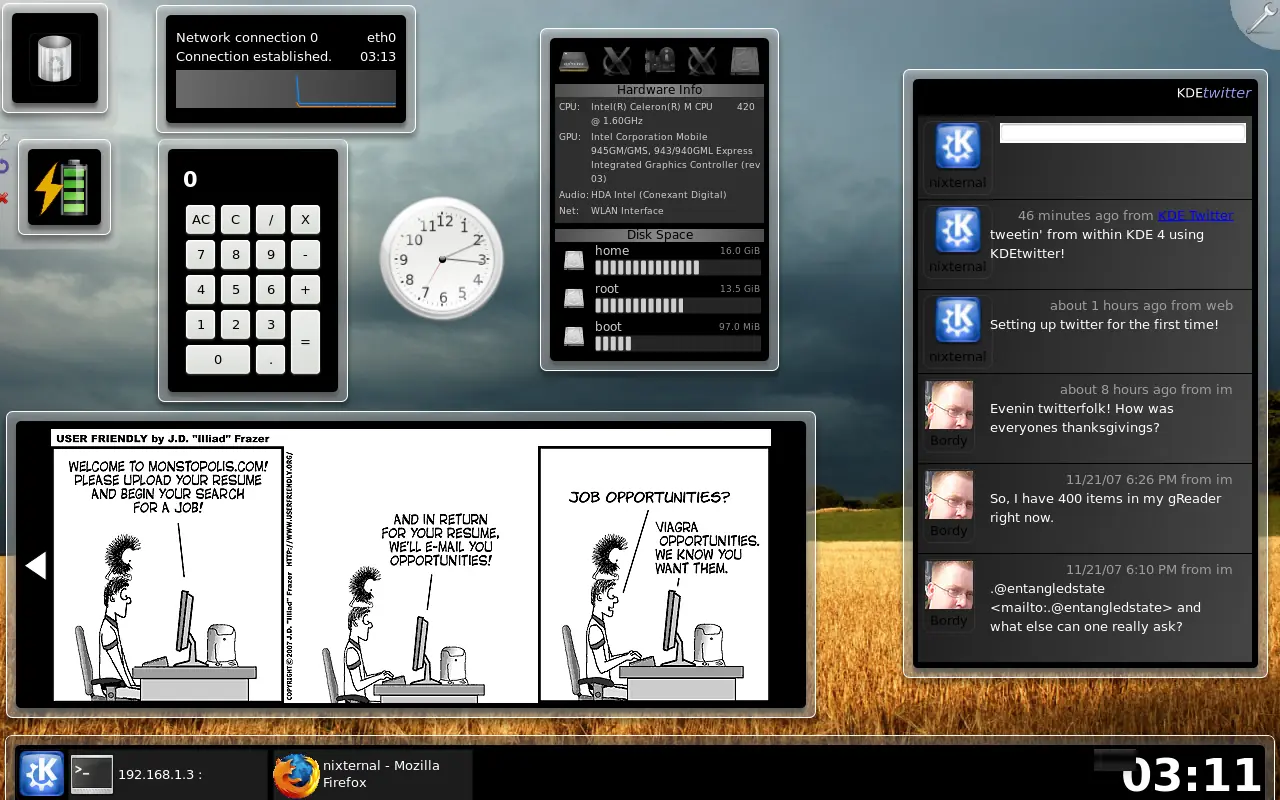1280x800 pixels.
Task: Click the minus button on calculator
Action: 305,255
